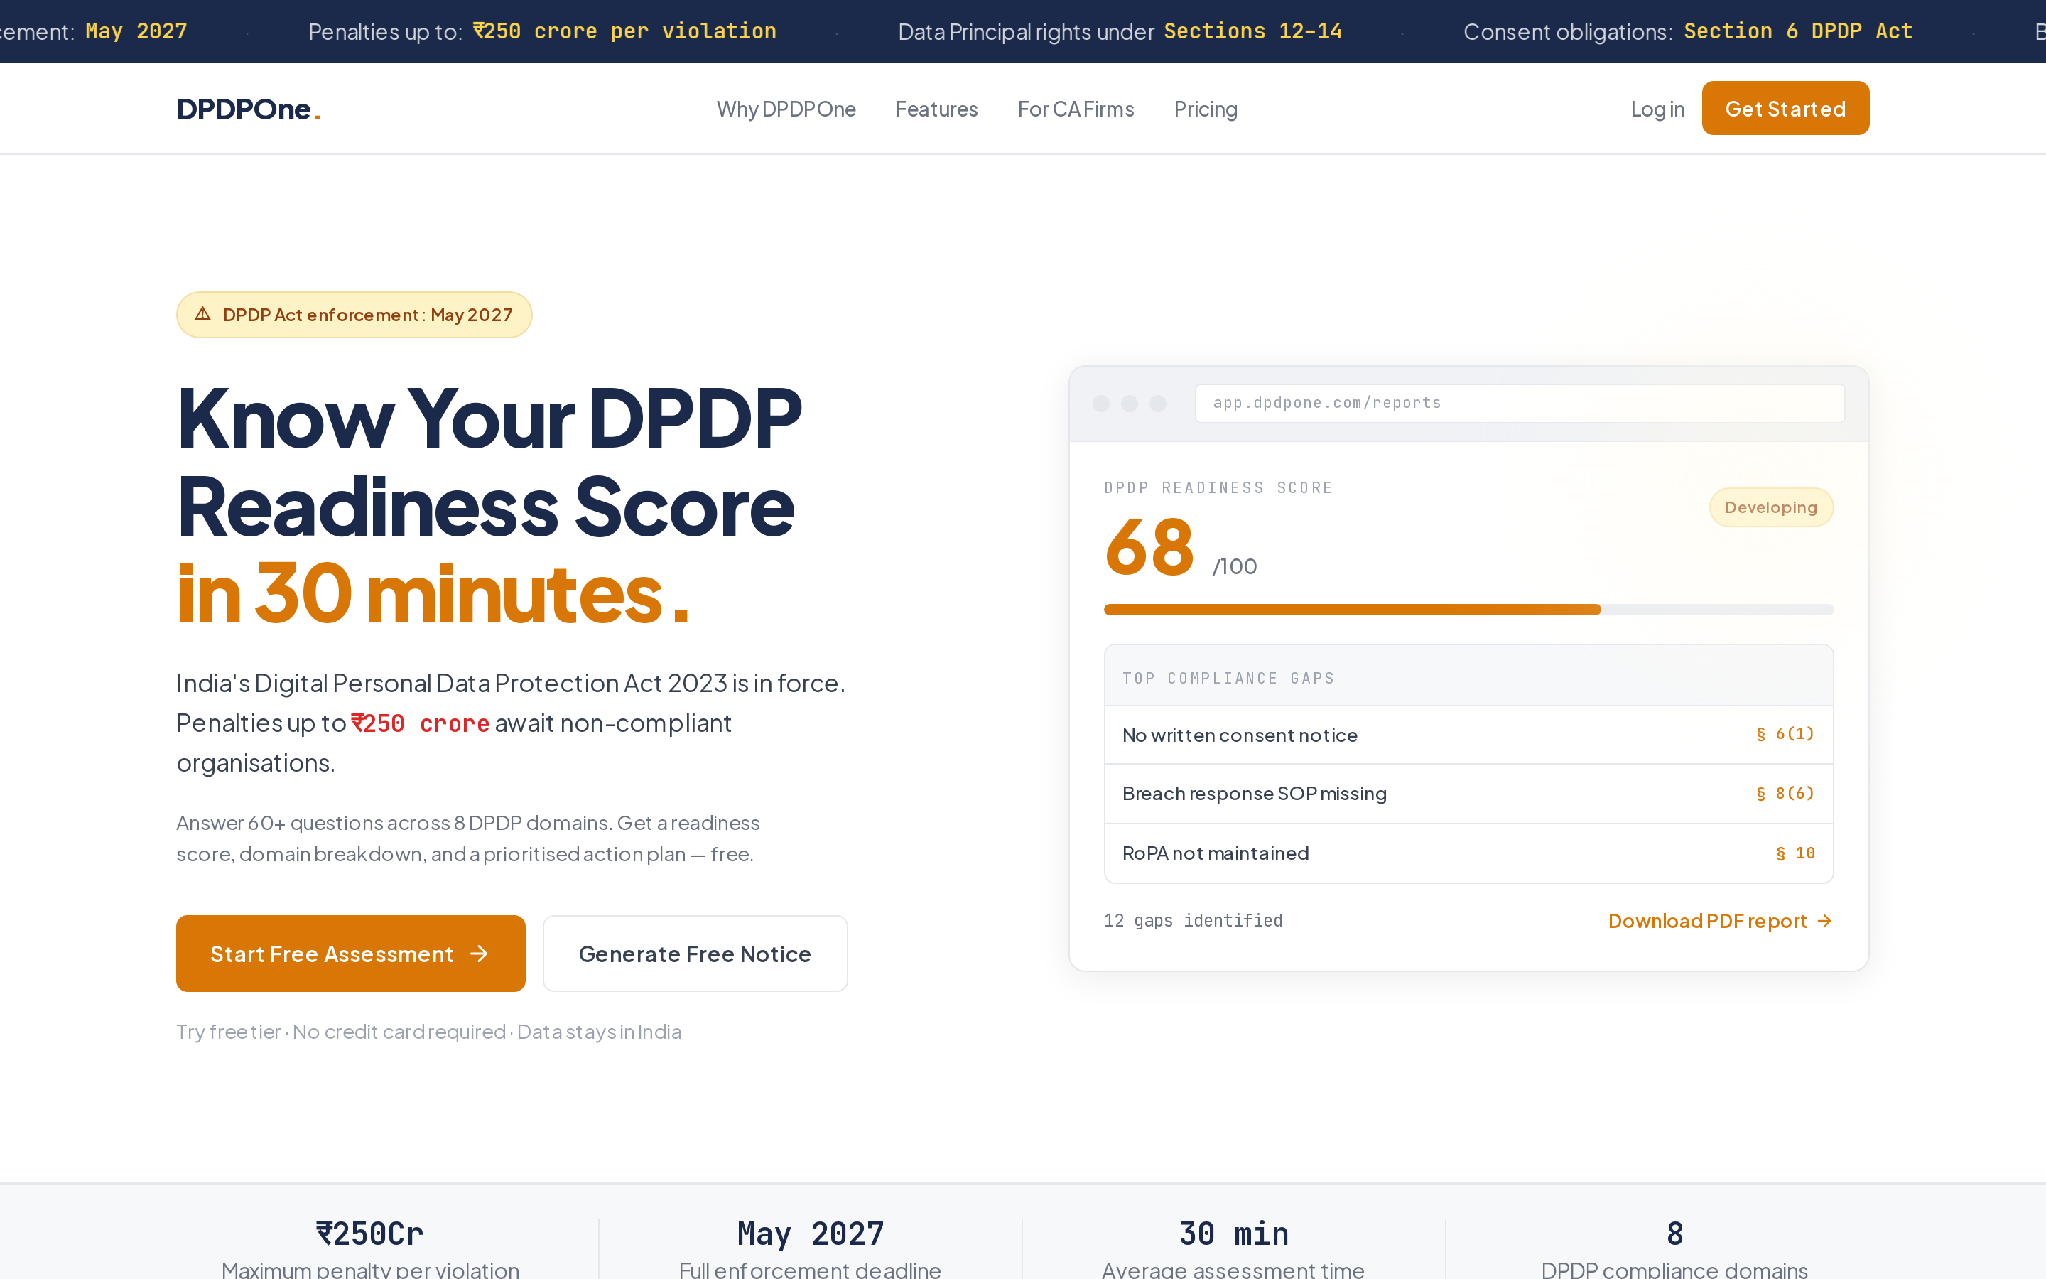Click the § 6(1) section reference
Image resolution: width=2046 pixels, height=1279 pixels.
1785,734
